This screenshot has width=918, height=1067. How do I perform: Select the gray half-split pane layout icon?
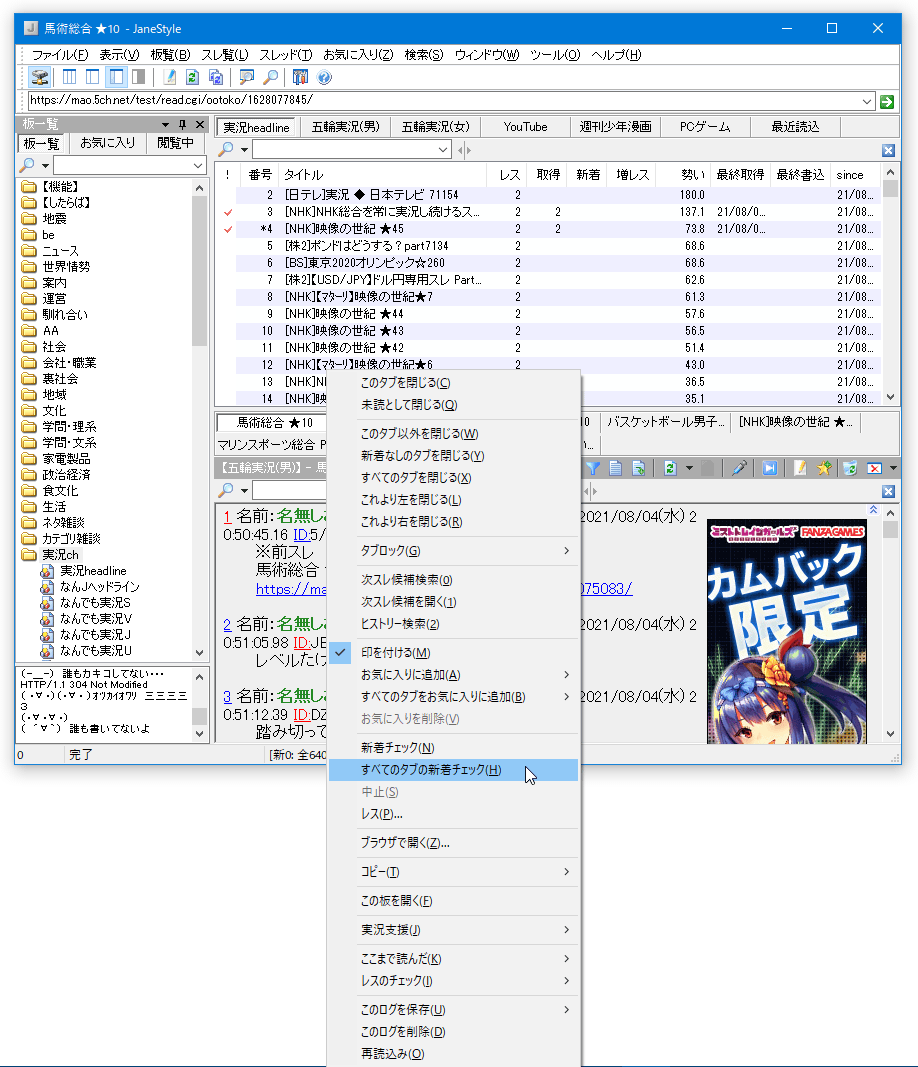point(139,78)
